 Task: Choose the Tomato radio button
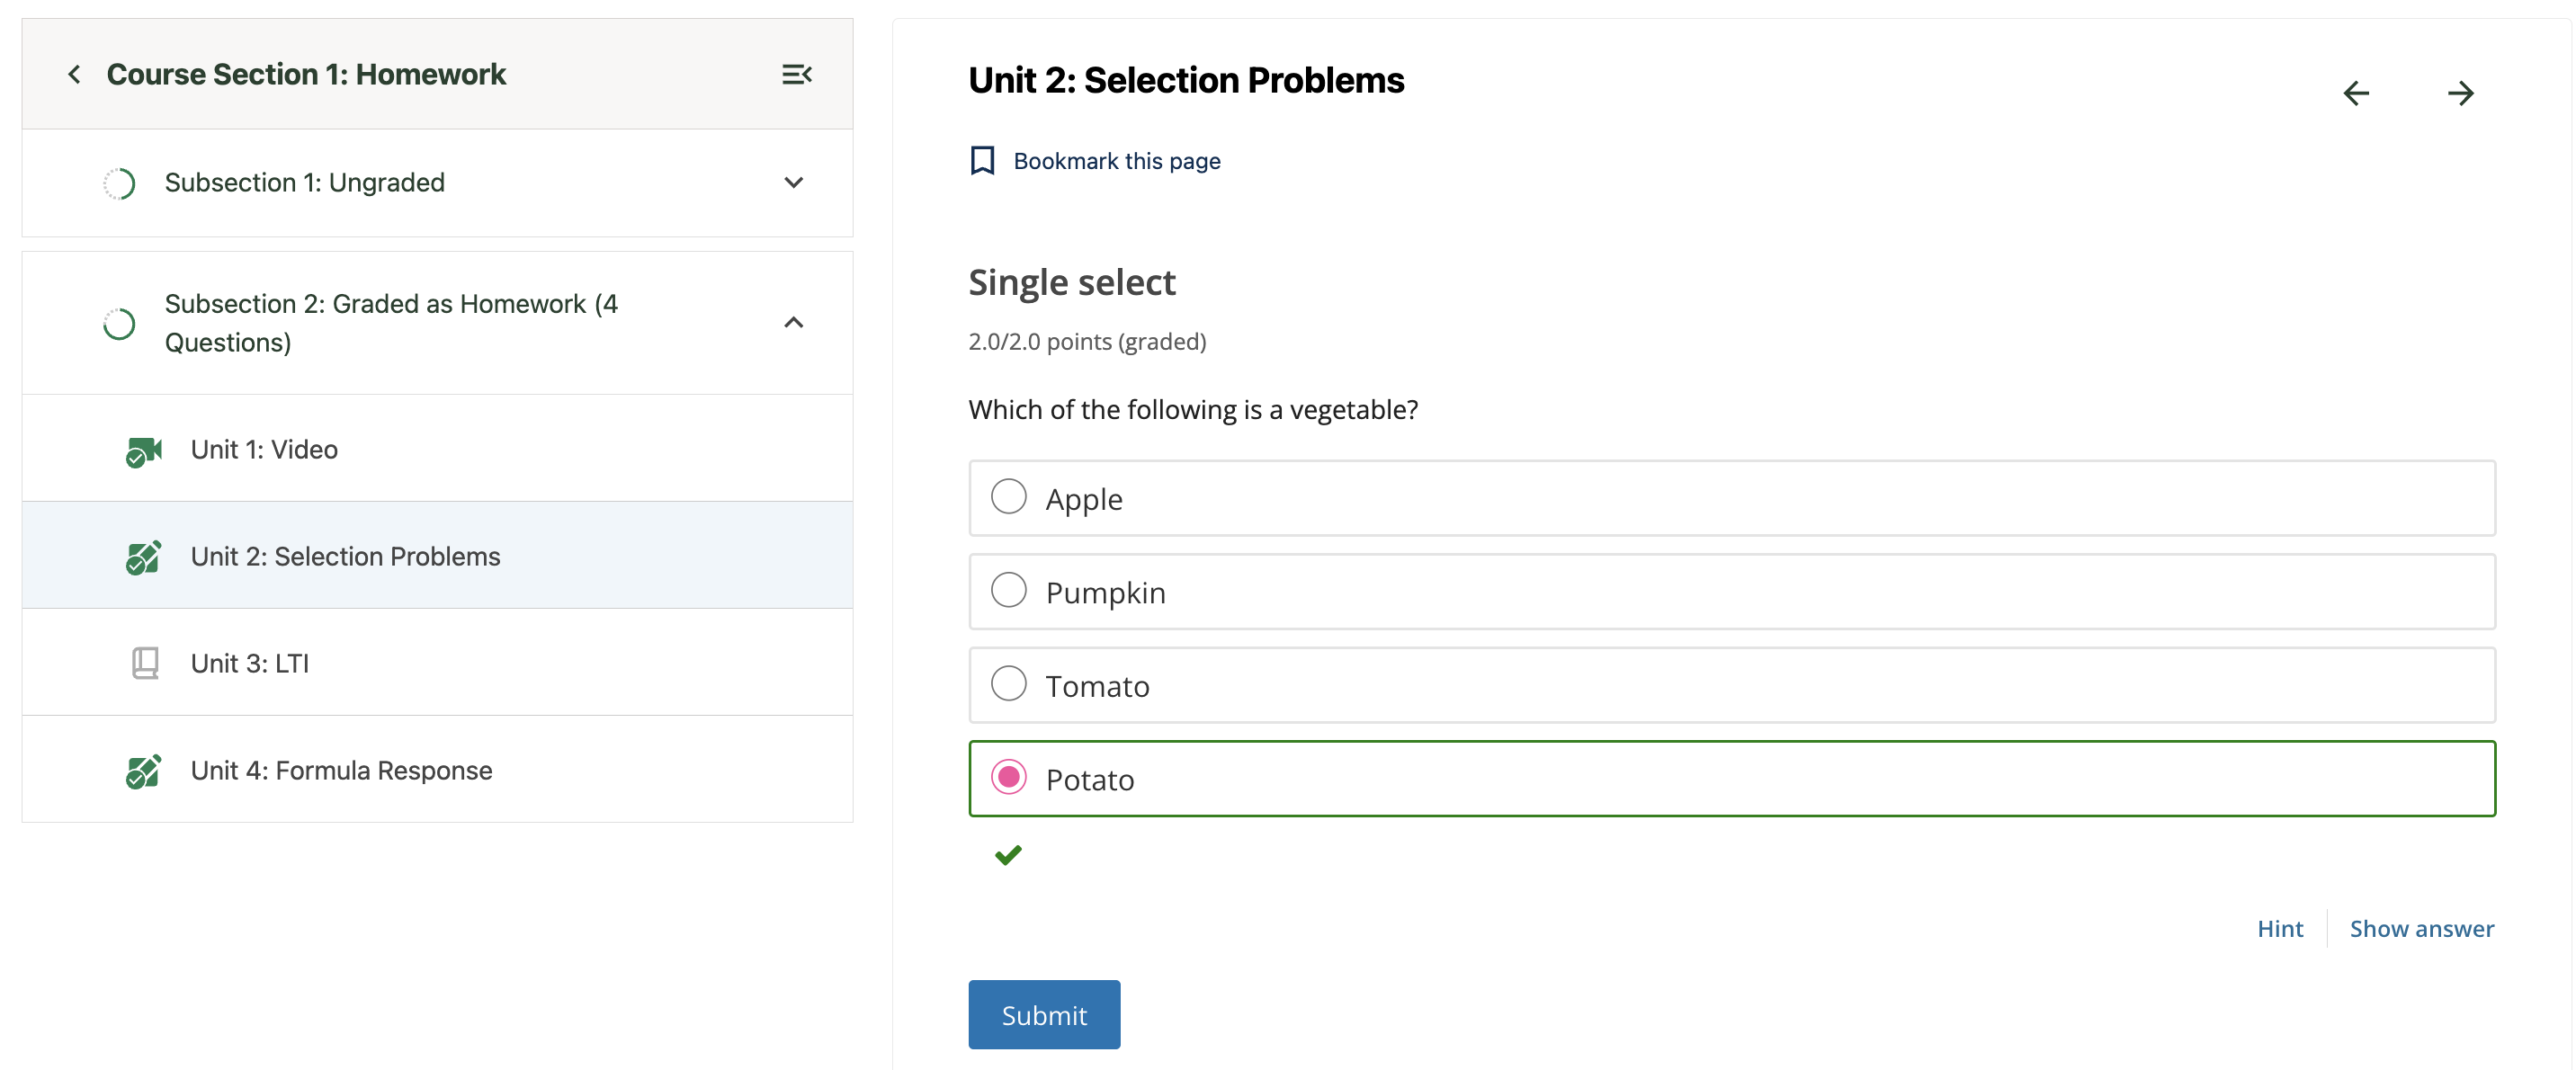1008,684
